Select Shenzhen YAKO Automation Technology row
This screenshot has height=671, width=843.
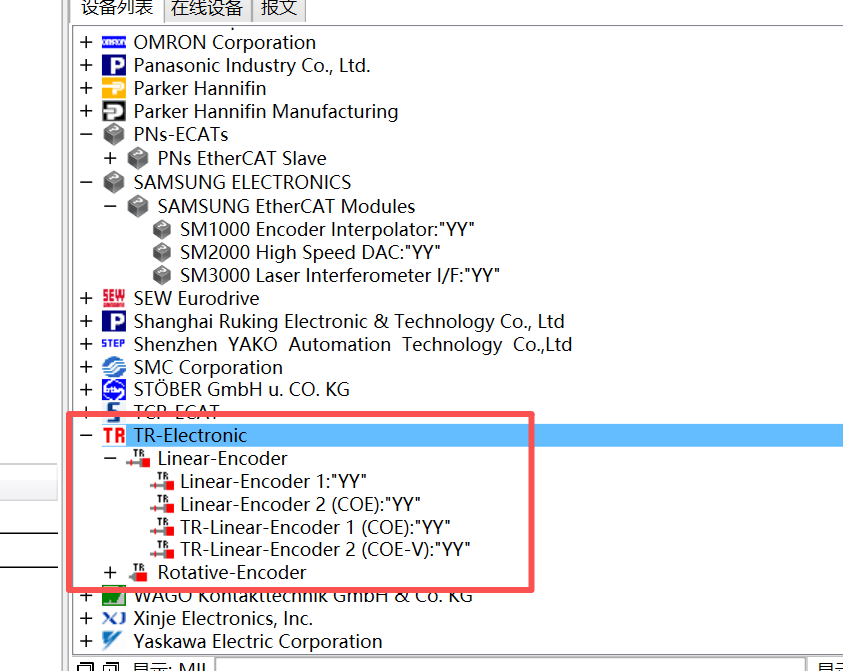click(x=353, y=344)
